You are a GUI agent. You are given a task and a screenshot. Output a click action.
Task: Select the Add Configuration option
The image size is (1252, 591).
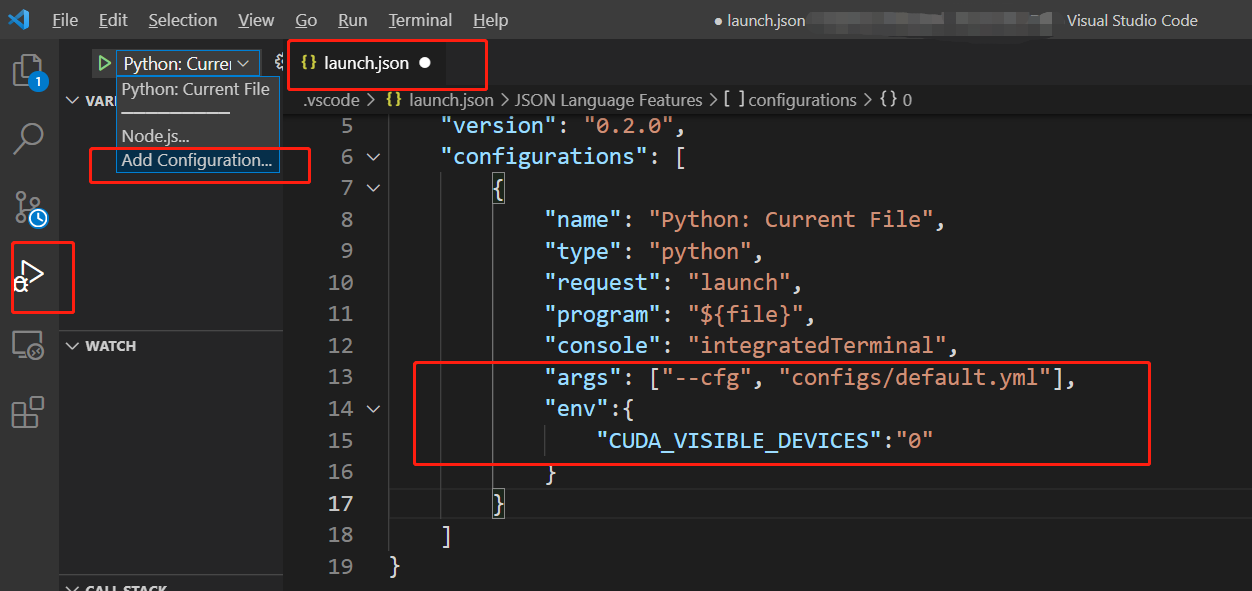click(x=196, y=160)
